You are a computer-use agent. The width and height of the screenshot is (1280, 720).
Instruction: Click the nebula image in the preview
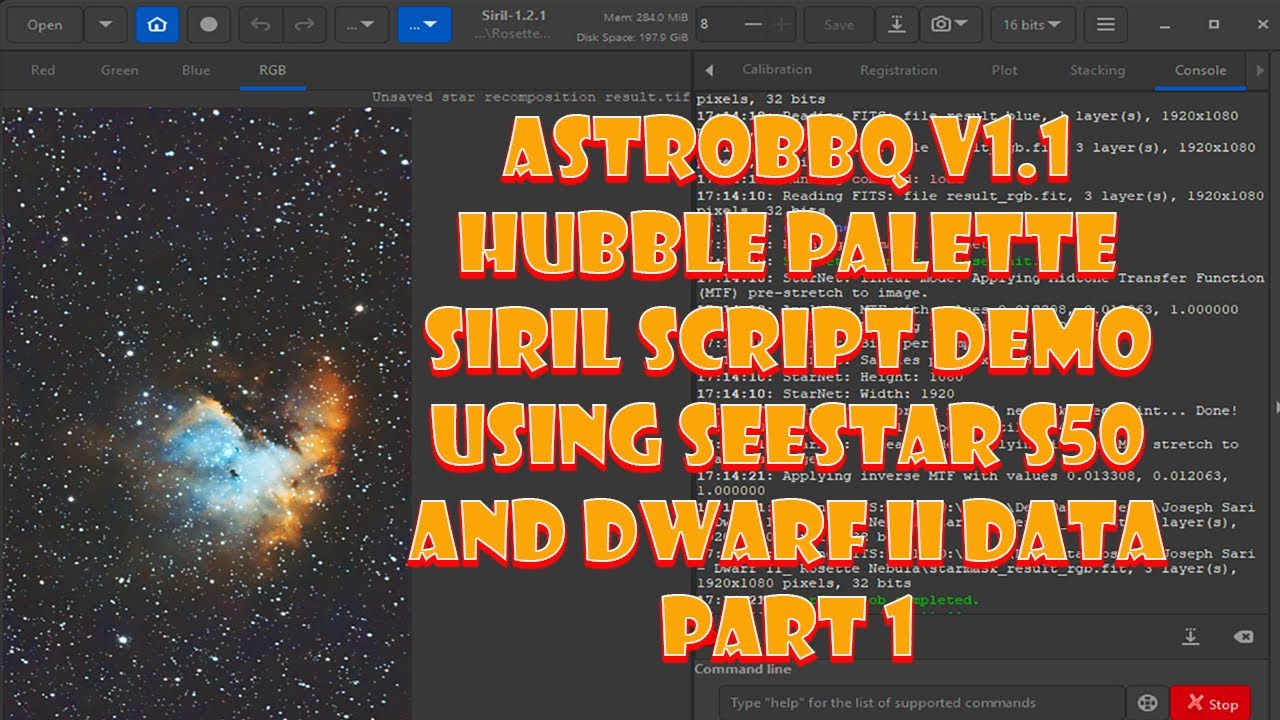click(x=207, y=413)
